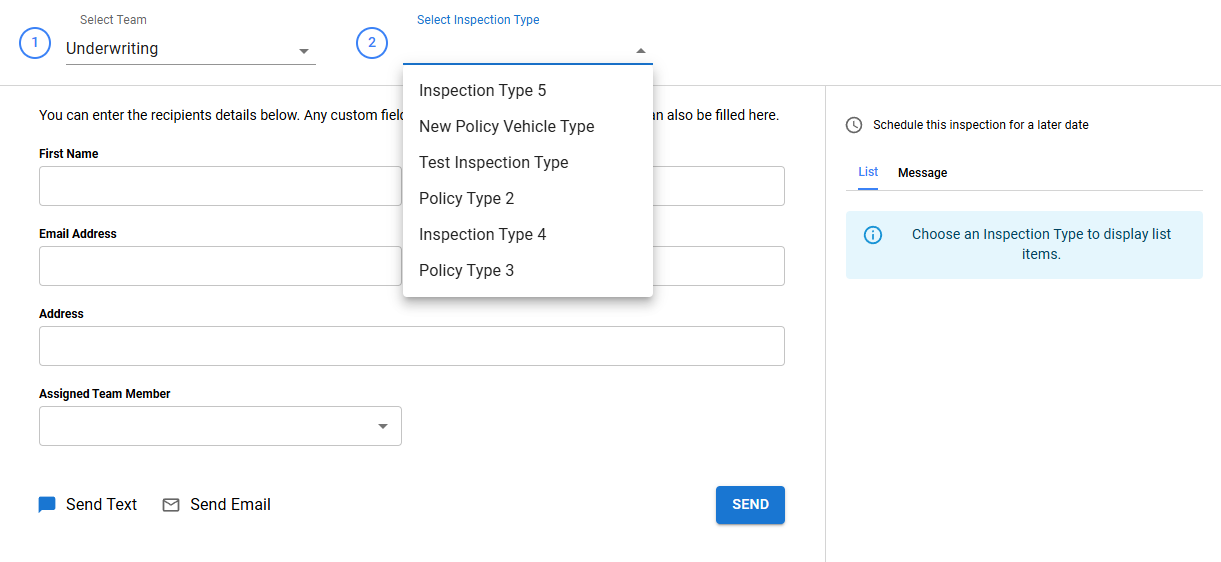Choose Inspection Type 5 from list
The width and height of the screenshot is (1221, 562).
point(528,91)
